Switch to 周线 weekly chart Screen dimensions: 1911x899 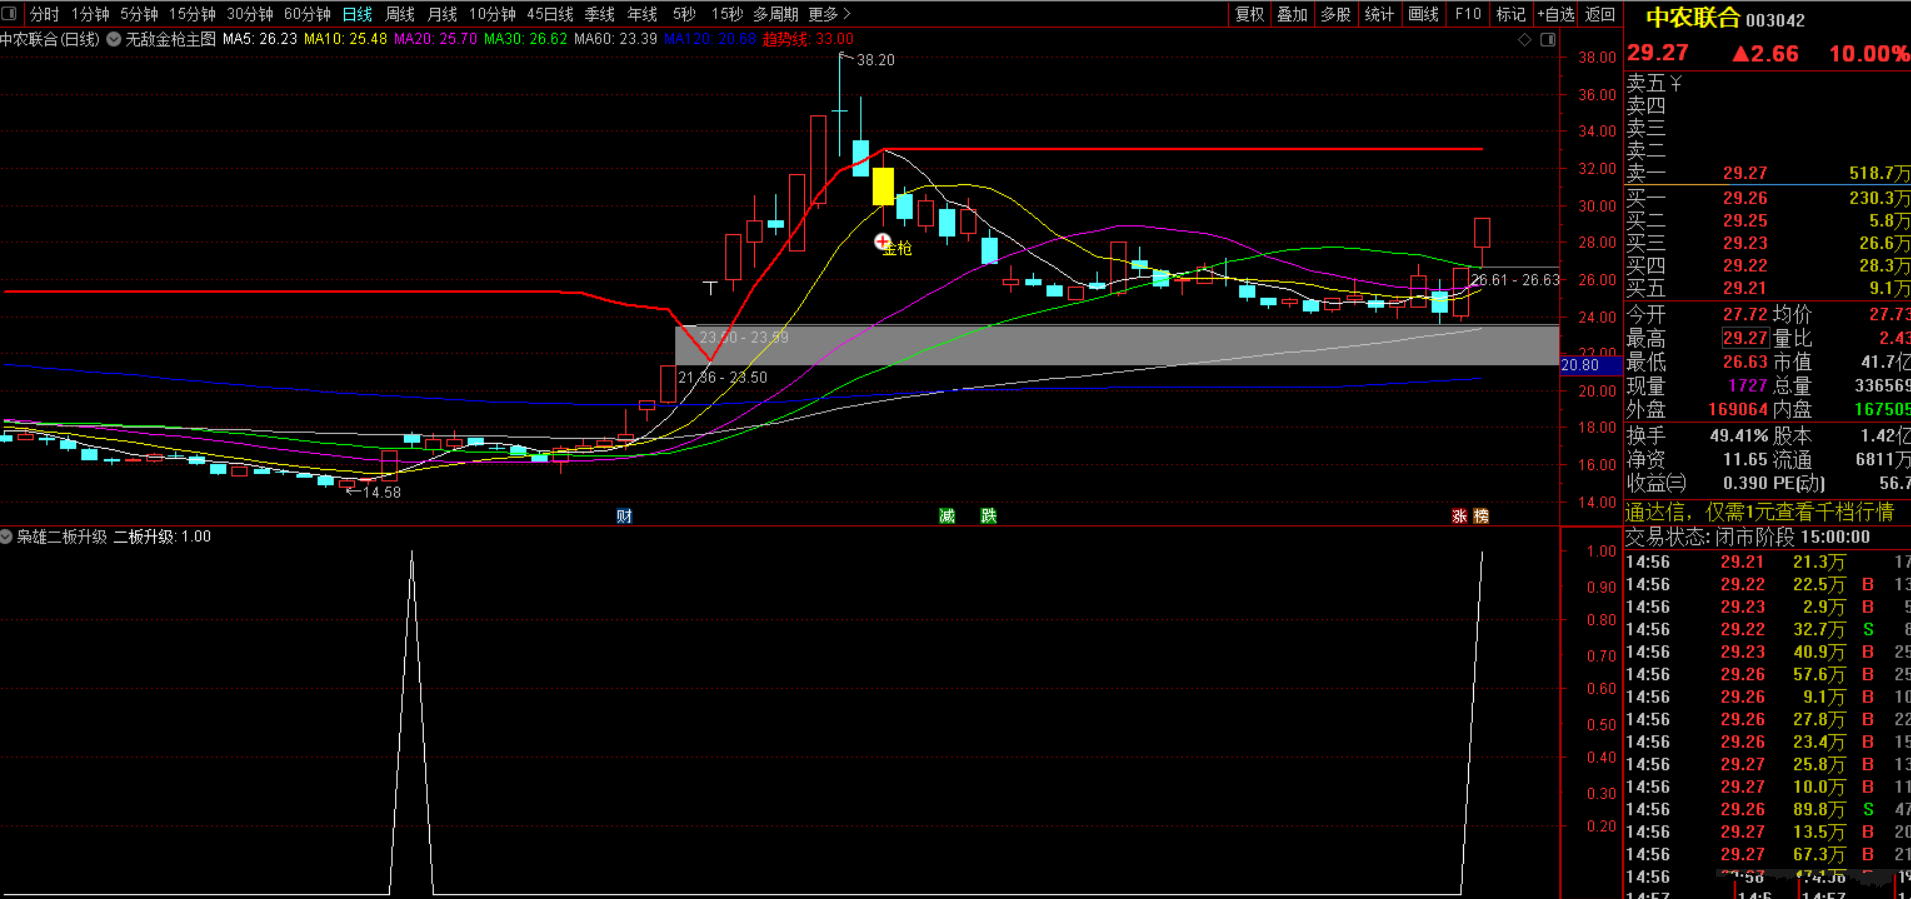coord(400,14)
